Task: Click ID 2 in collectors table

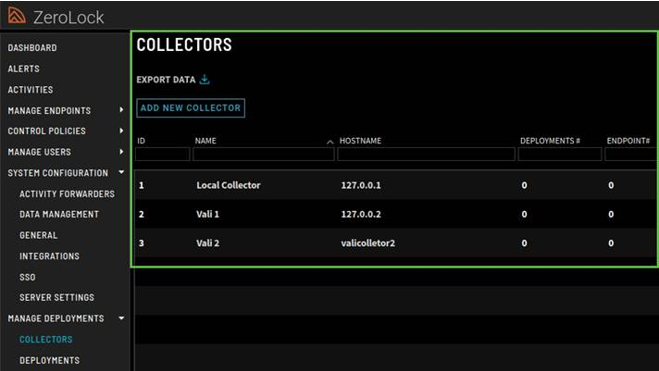Action: click(141, 214)
